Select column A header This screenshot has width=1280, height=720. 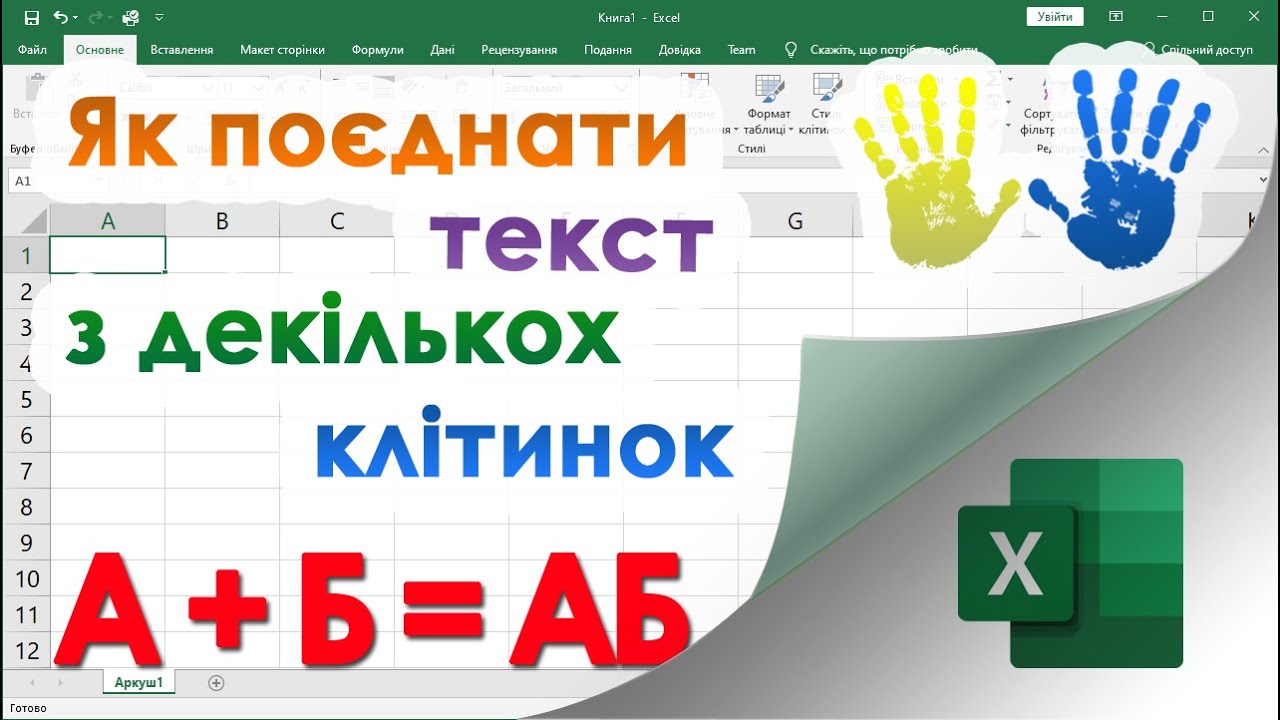108,221
